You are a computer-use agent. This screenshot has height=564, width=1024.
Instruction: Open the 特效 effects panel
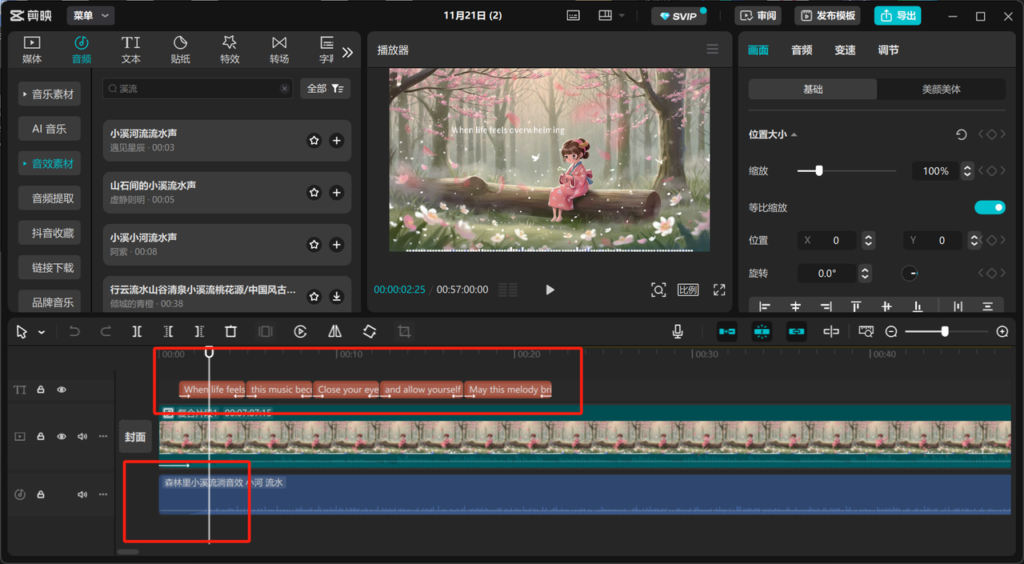tap(230, 50)
